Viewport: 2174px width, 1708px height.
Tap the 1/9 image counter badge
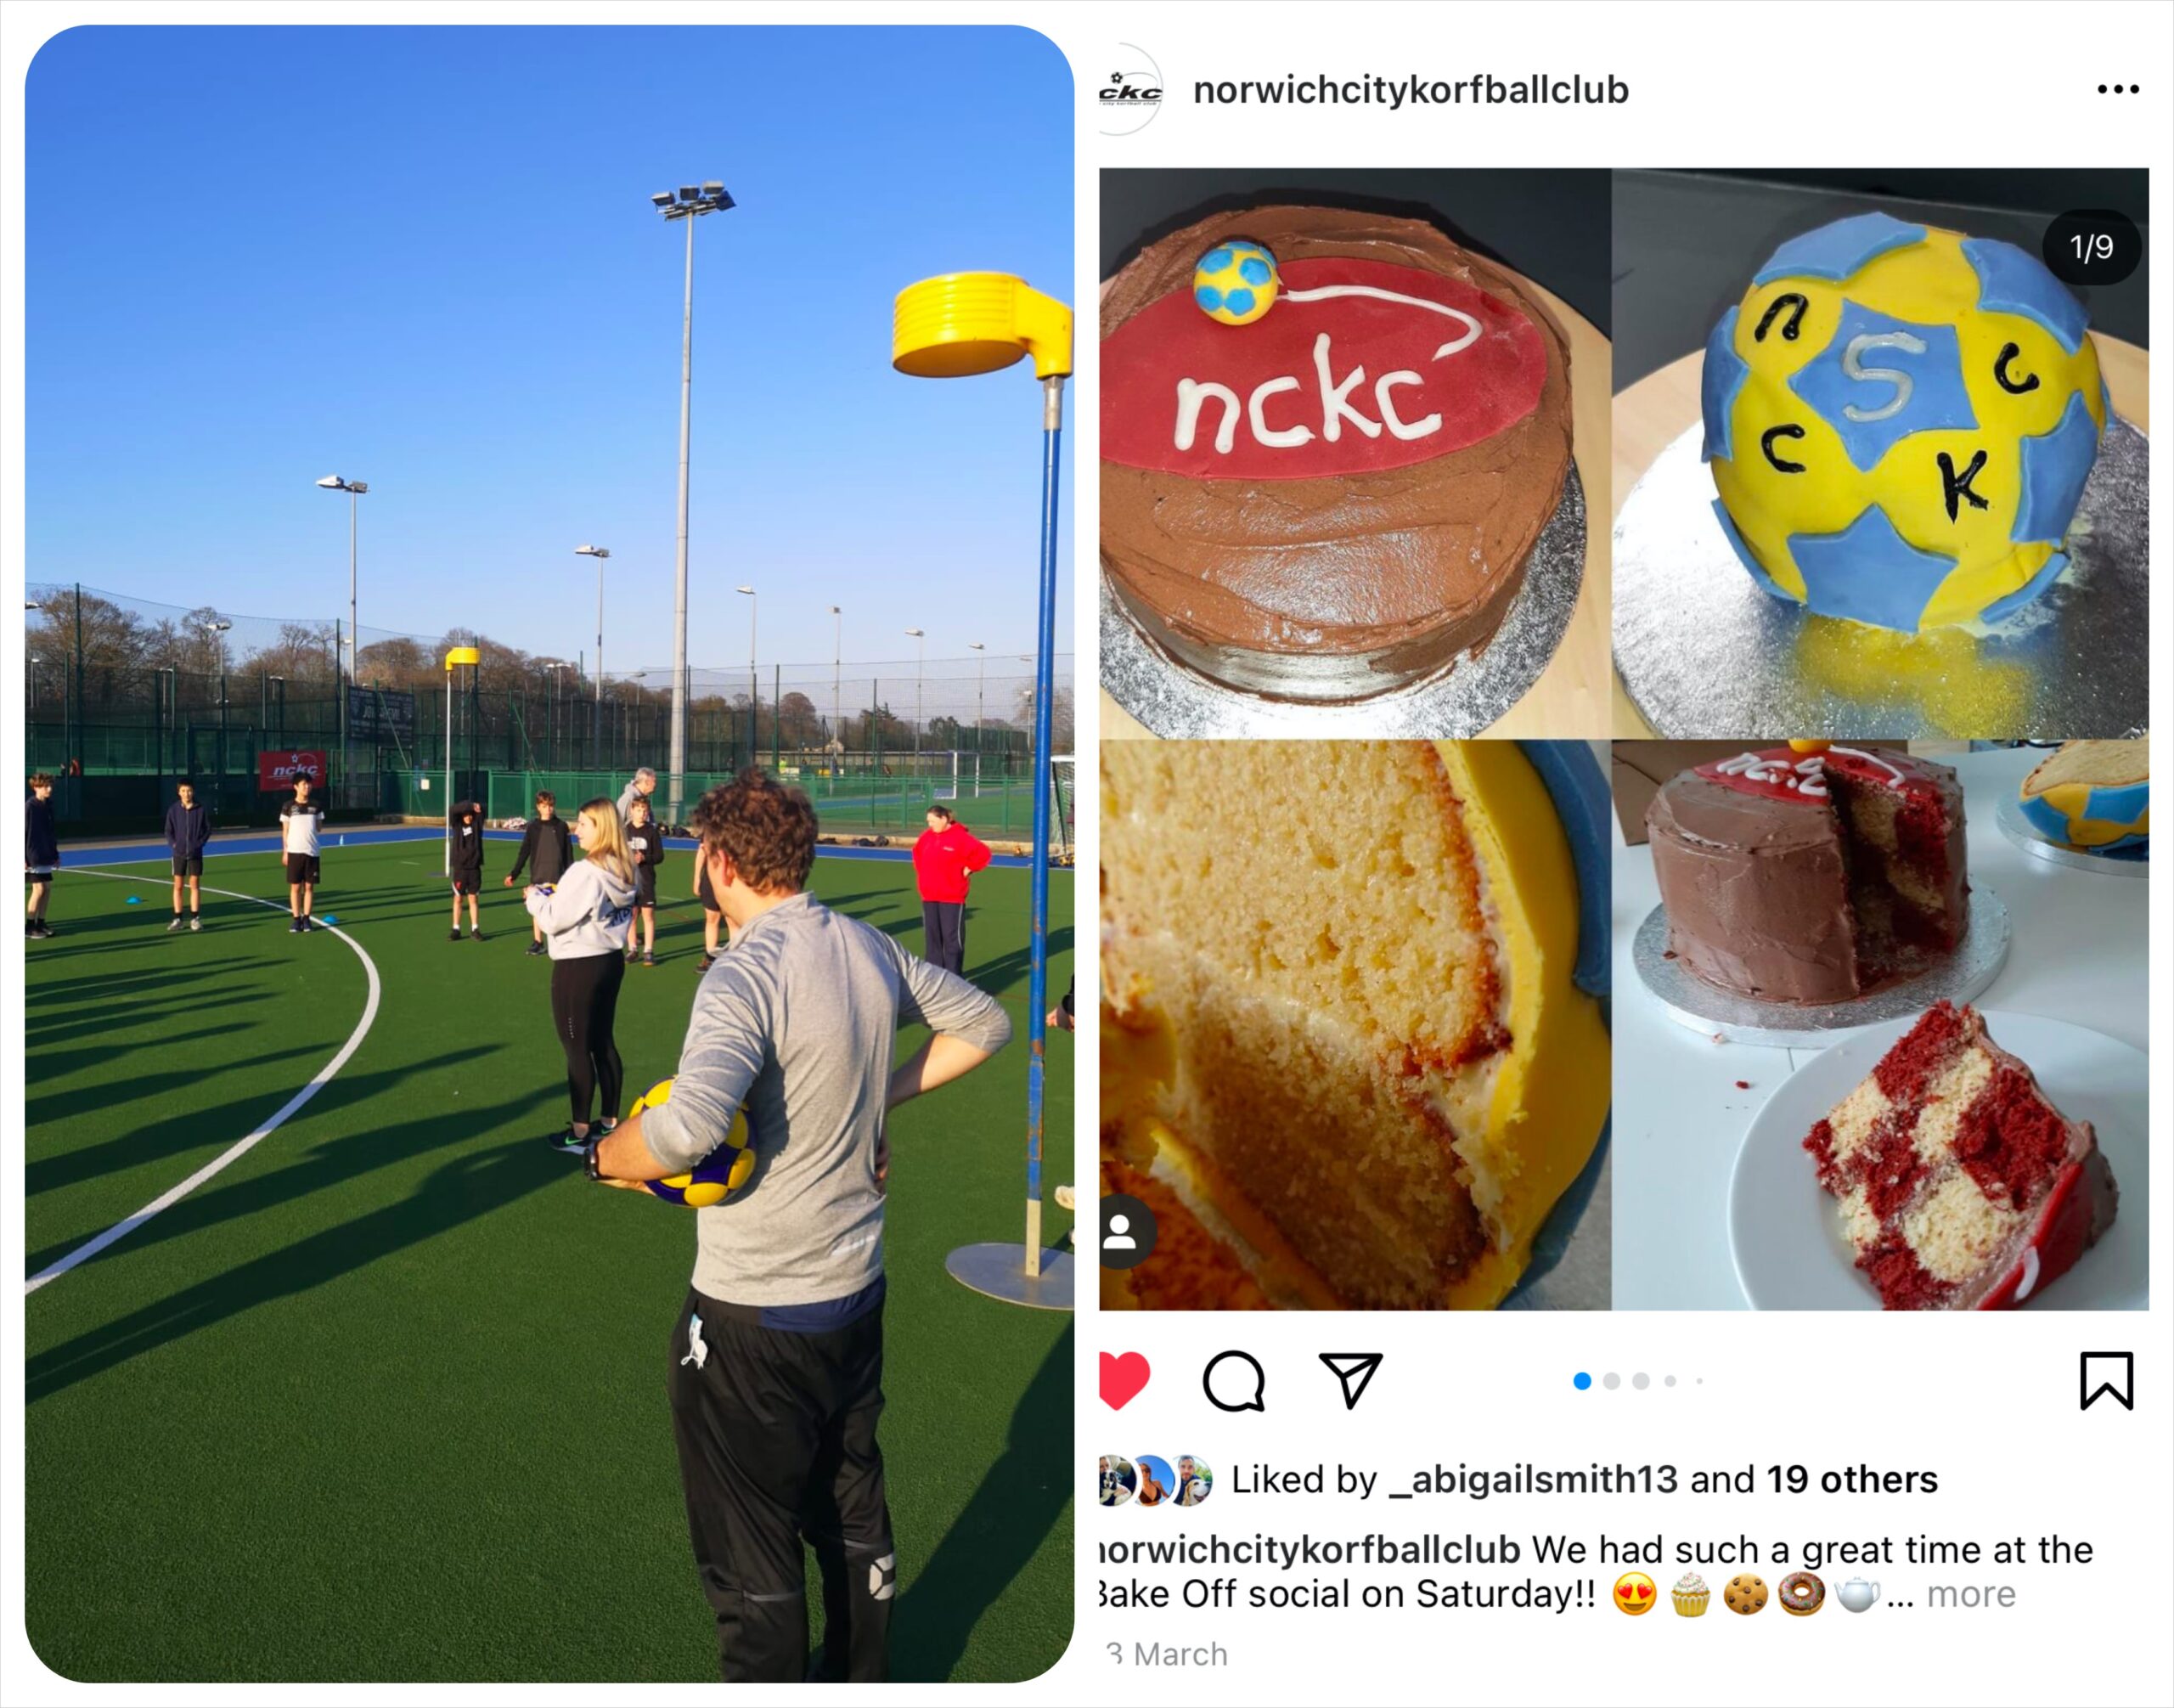(2091, 247)
